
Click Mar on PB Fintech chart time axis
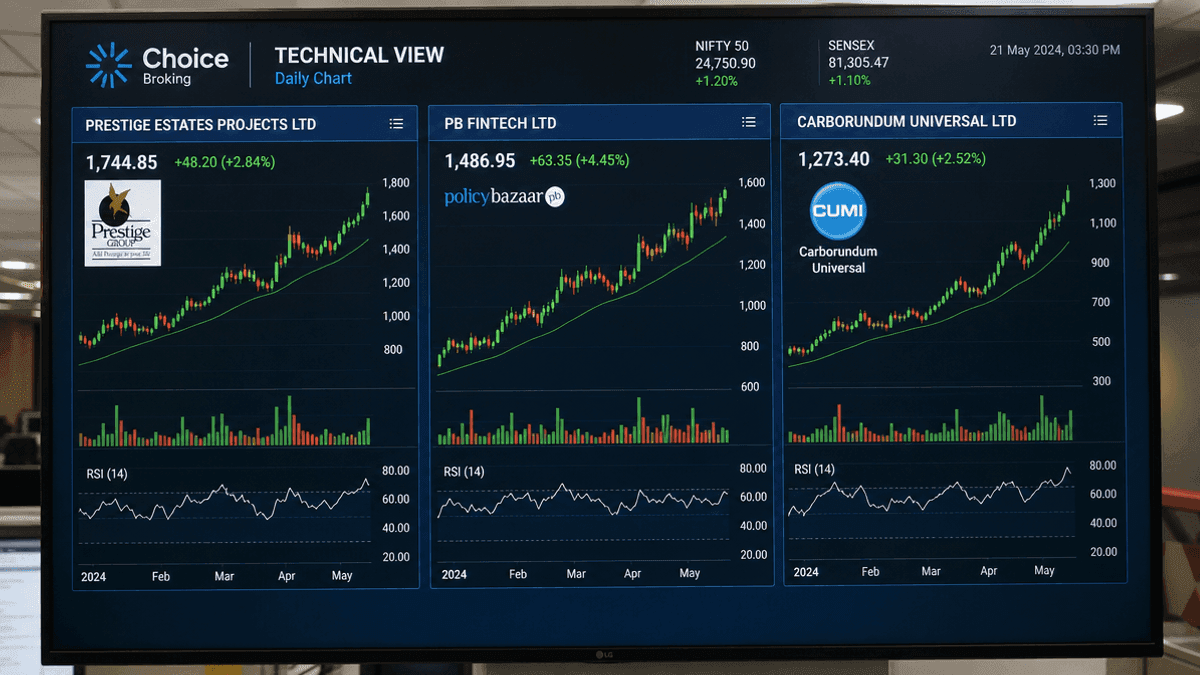click(x=576, y=575)
